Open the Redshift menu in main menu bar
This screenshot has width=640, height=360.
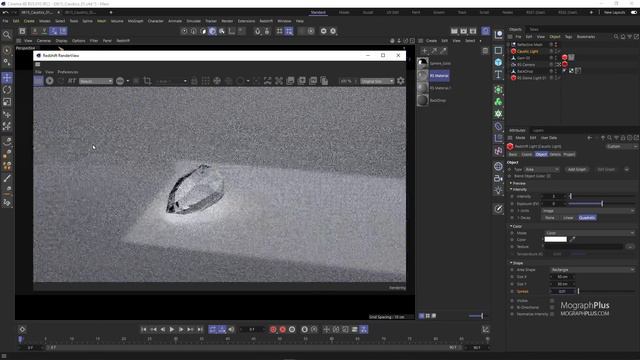coord(266,21)
